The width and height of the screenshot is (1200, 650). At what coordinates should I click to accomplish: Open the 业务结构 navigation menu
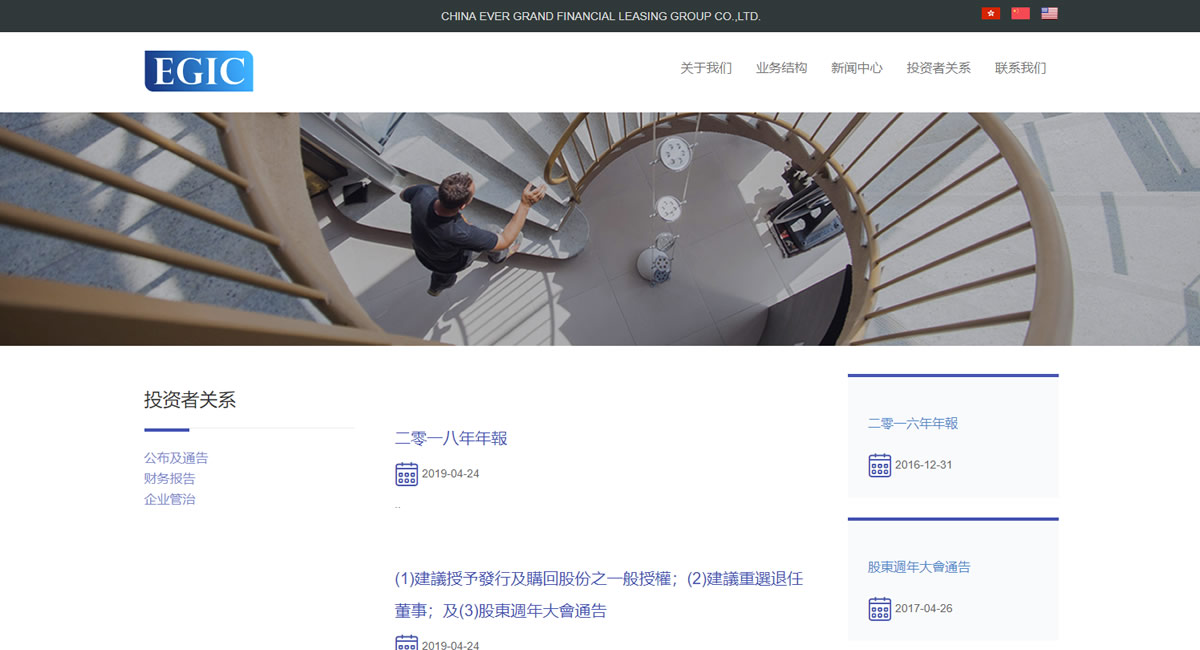pos(781,68)
